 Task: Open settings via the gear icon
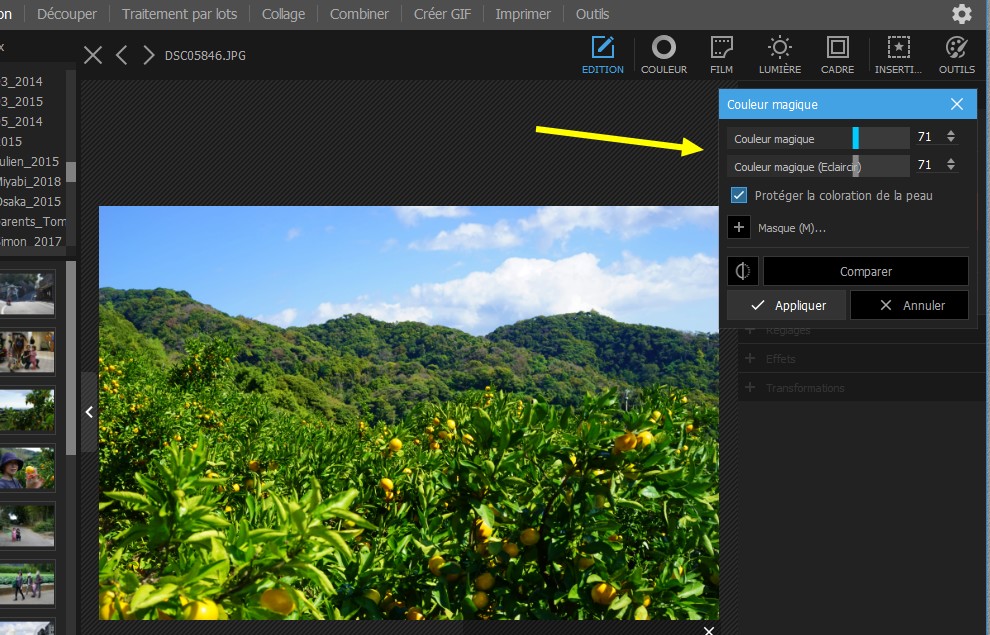961,13
